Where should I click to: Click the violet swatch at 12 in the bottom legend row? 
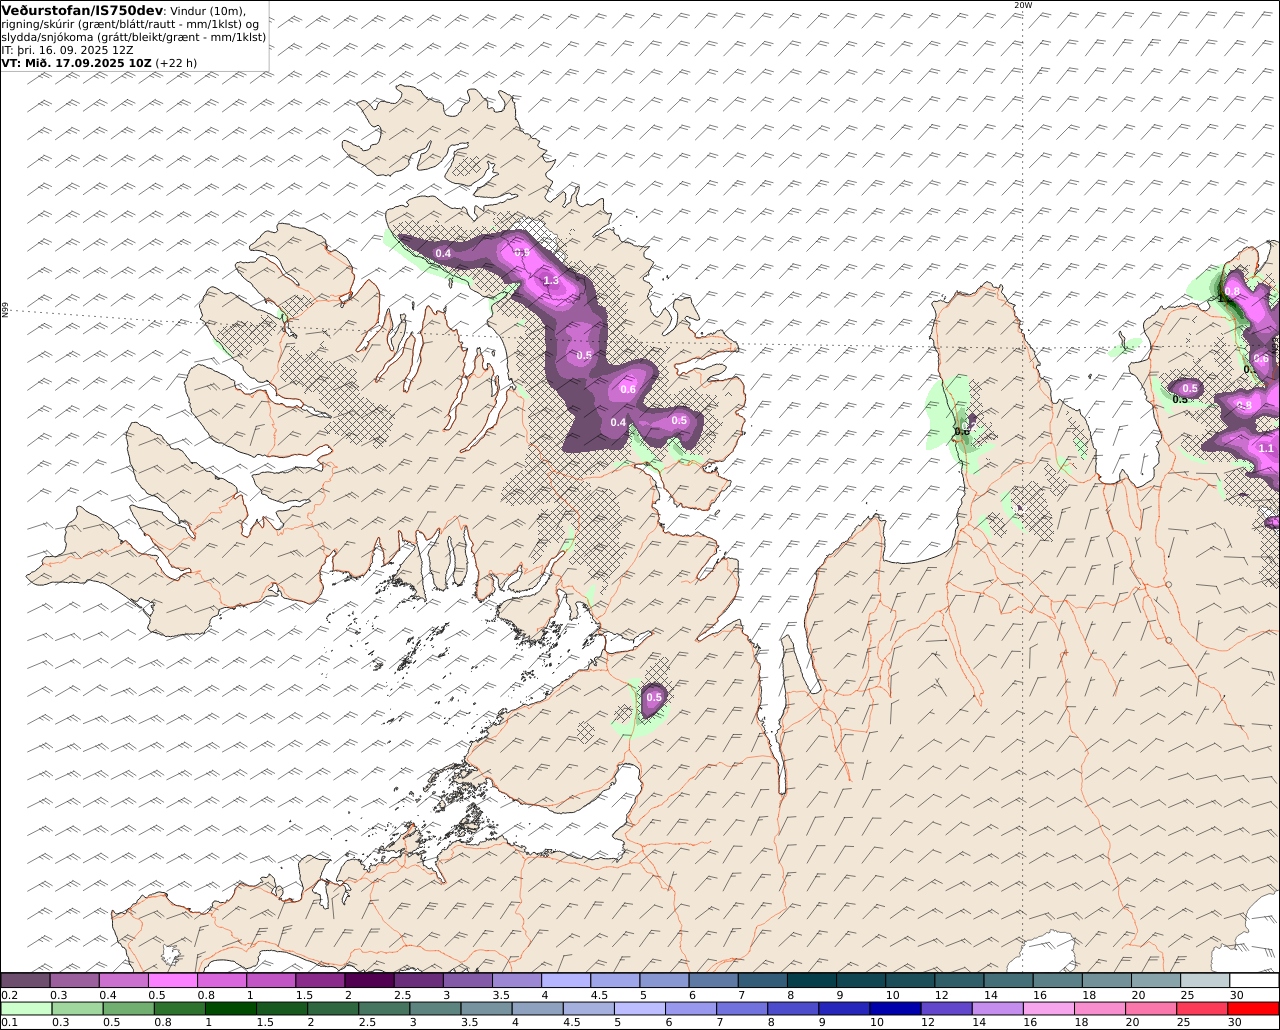948,1009
